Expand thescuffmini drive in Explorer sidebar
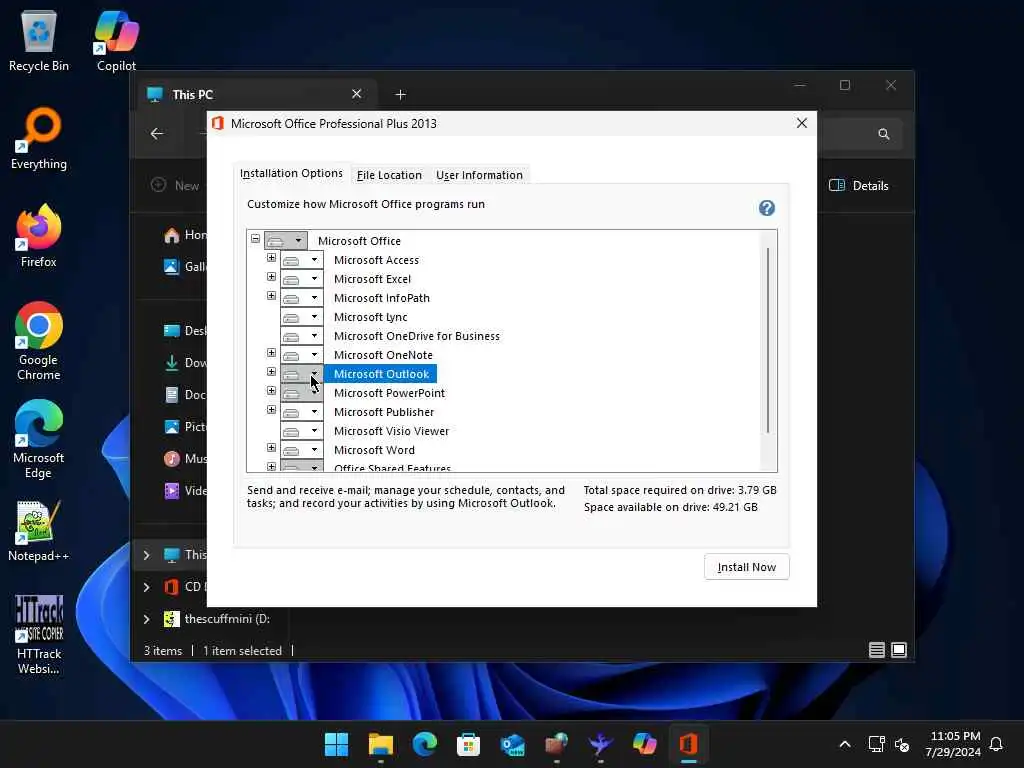Viewport: 1024px width, 768px height. pos(147,618)
